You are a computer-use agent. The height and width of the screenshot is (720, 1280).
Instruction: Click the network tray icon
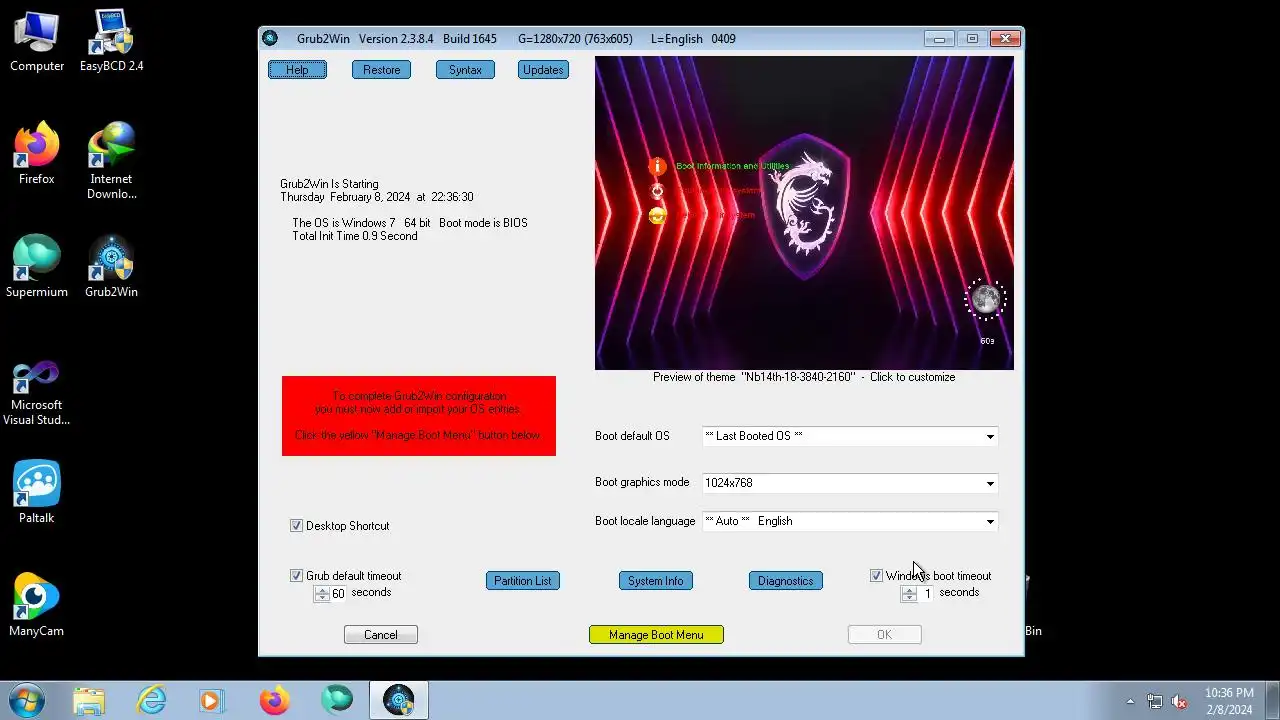point(1155,702)
